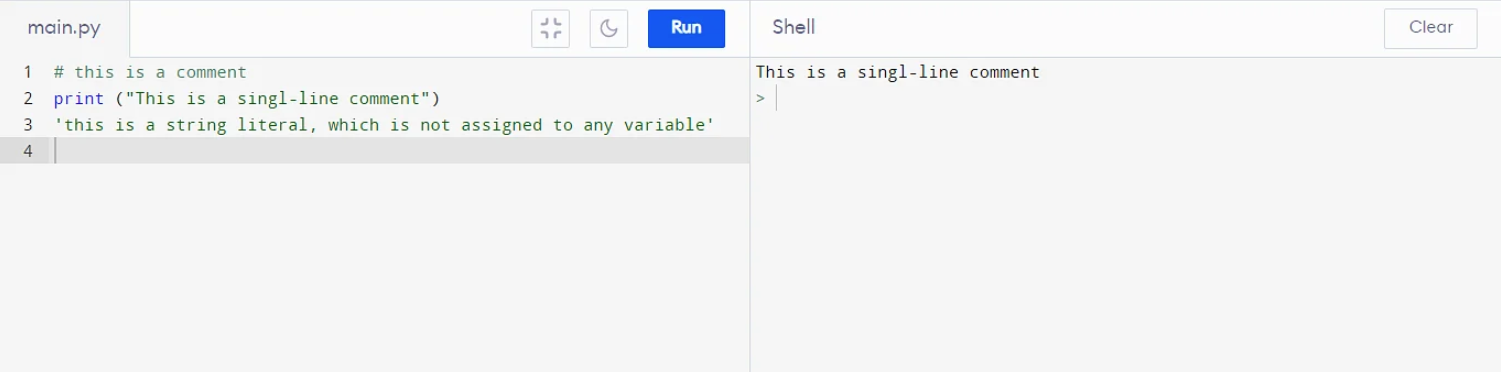Click line number 3 in gutter
Screen dimensions: 1501x372
(28, 124)
